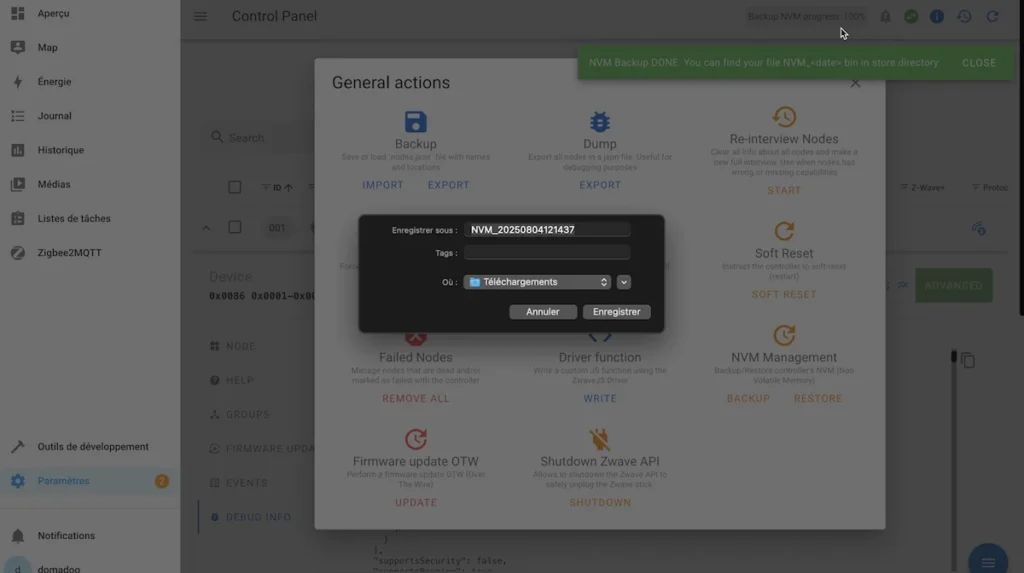Open Map in the sidebar

pyautogui.click(x=90, y=48)
